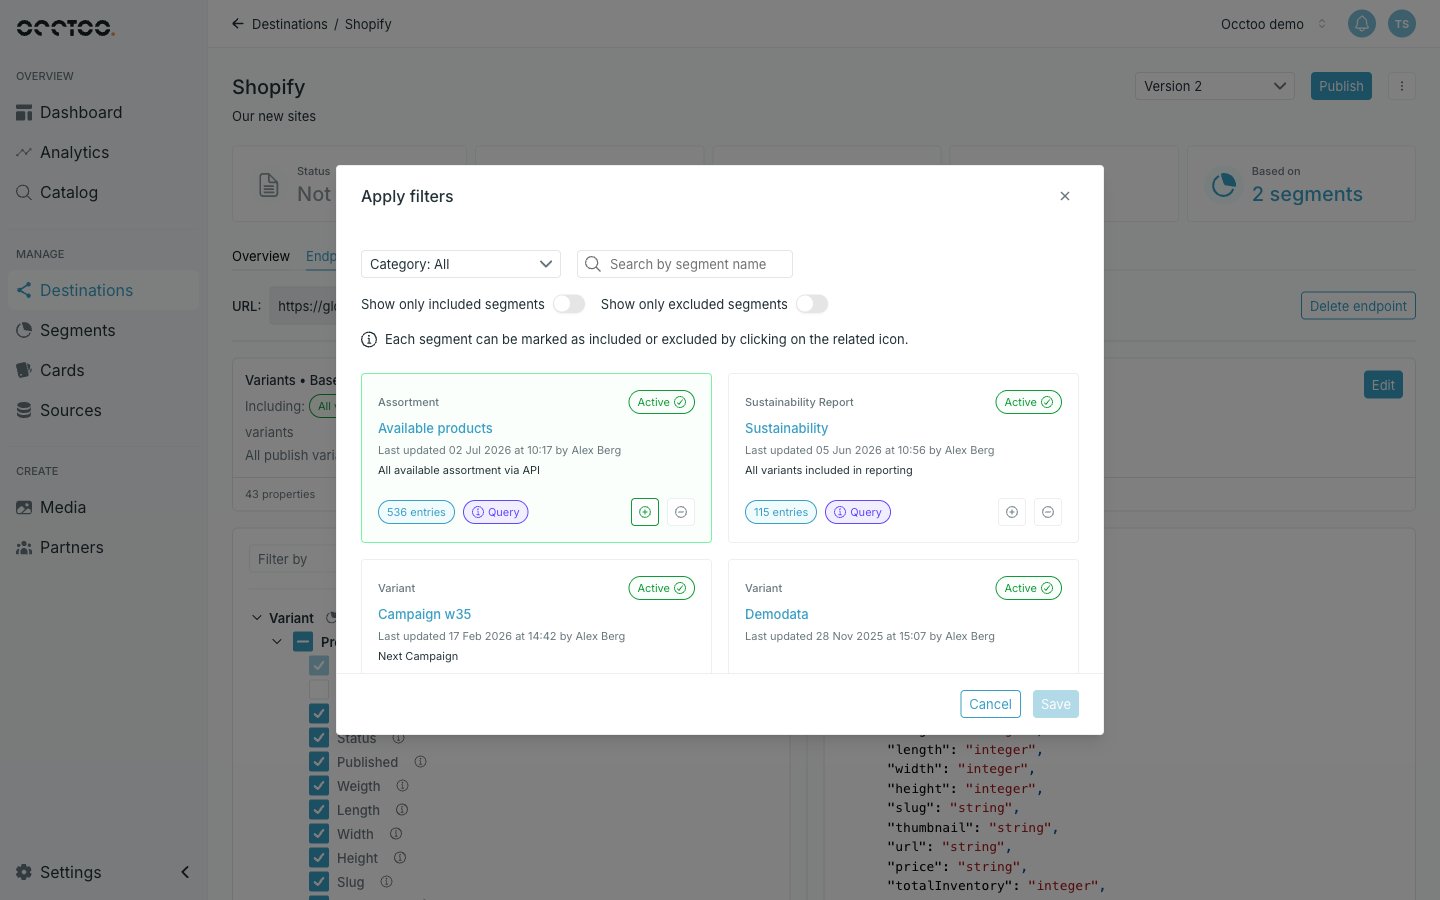Open the TS user avatar menu
Image resolution: width=1440 pixels, height=900 pixels.
coord(1402,24)
